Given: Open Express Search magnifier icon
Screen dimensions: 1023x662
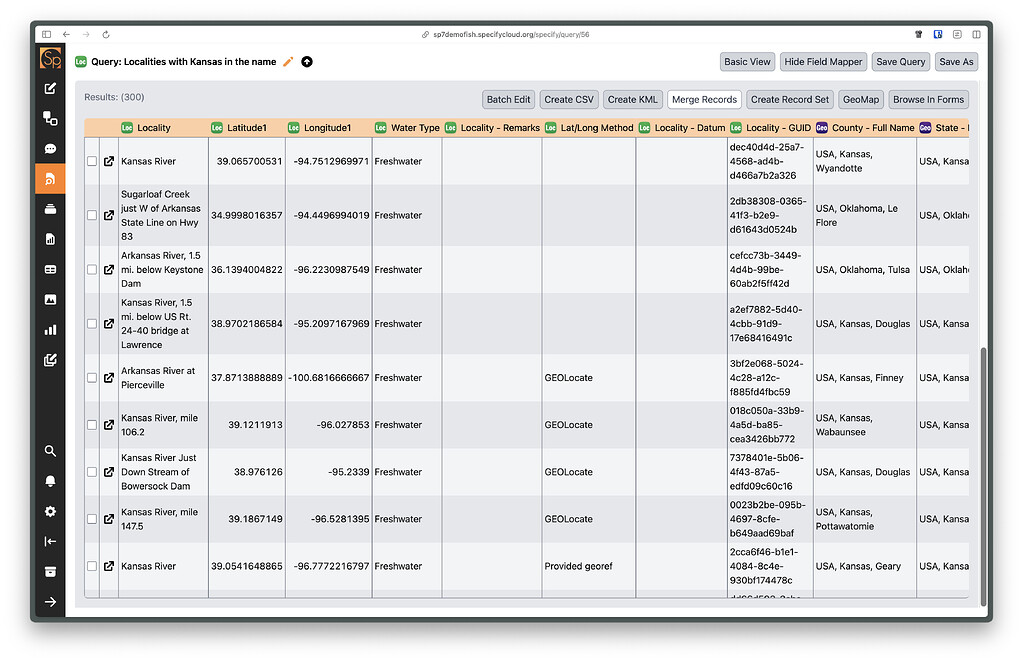Looking at the screenshot, I should (x=50, y=451).
